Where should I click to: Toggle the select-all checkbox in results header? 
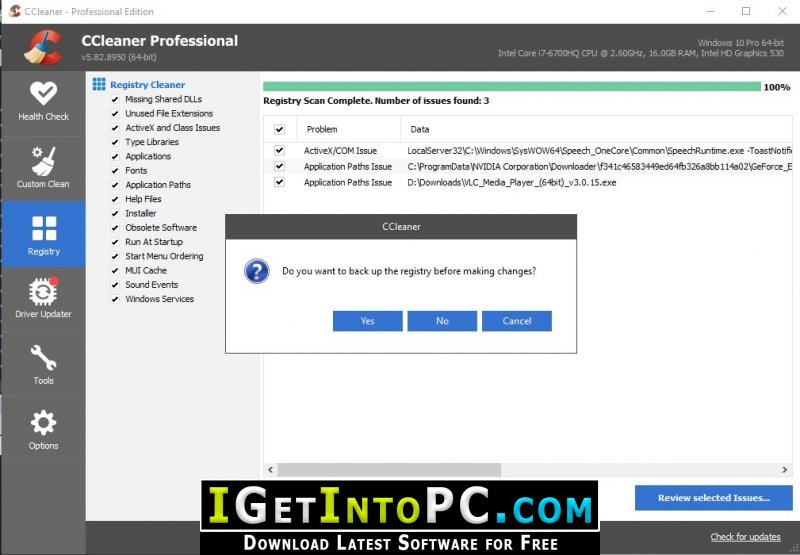tap(279, 130)
